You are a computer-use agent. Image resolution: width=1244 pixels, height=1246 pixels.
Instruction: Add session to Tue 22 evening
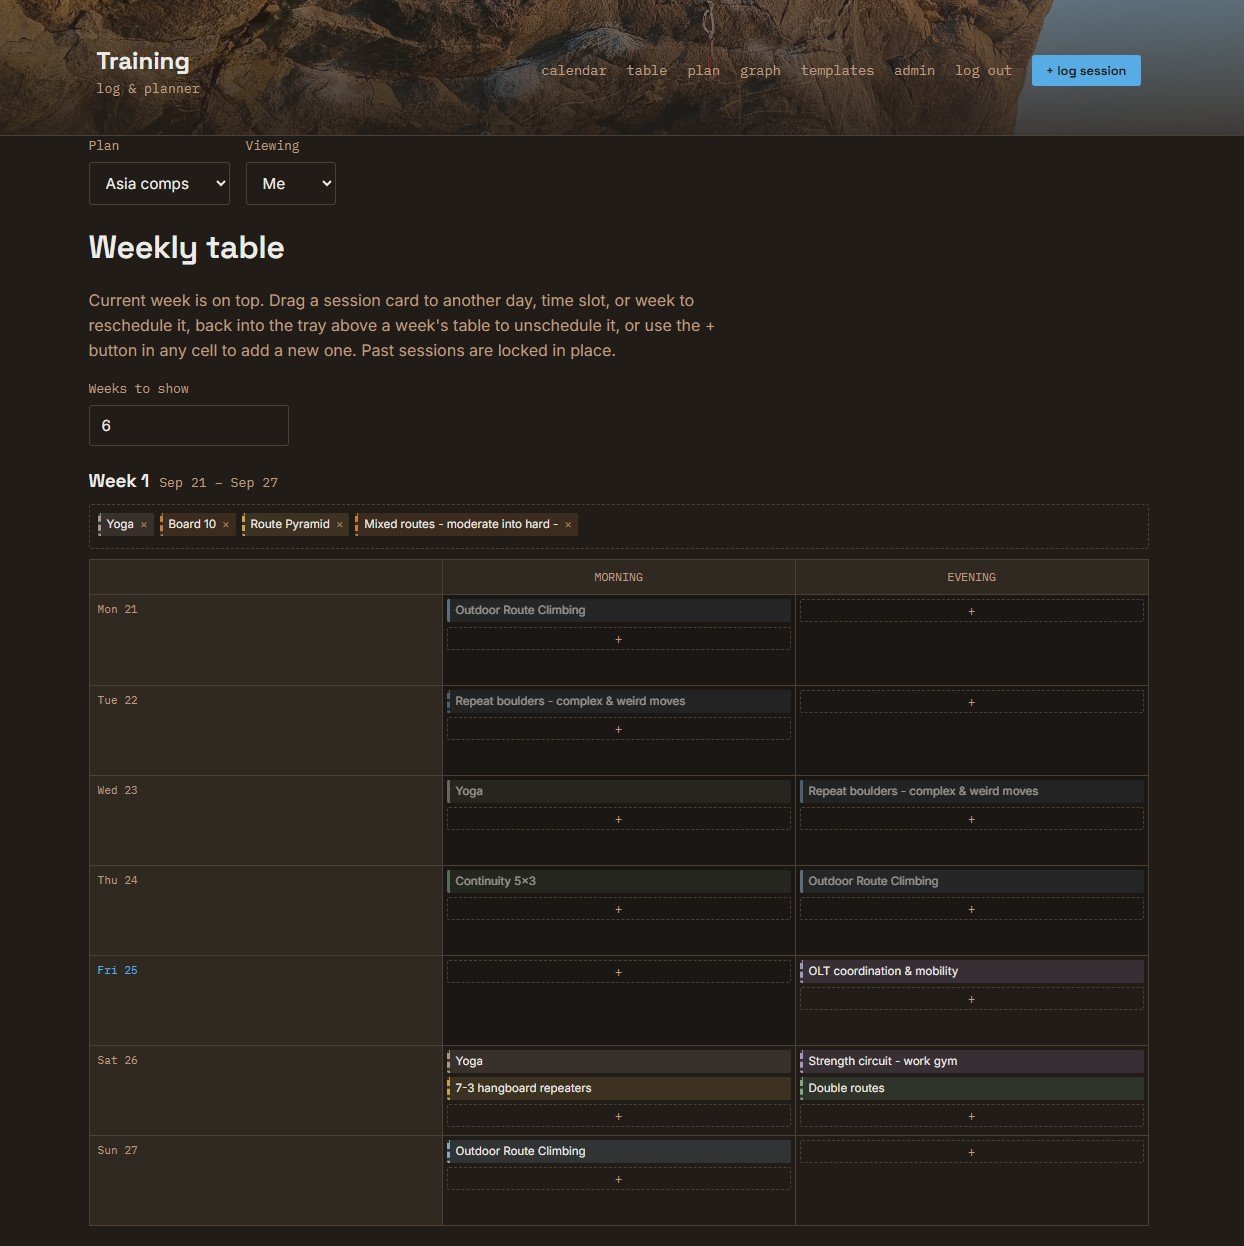point(971,702)
